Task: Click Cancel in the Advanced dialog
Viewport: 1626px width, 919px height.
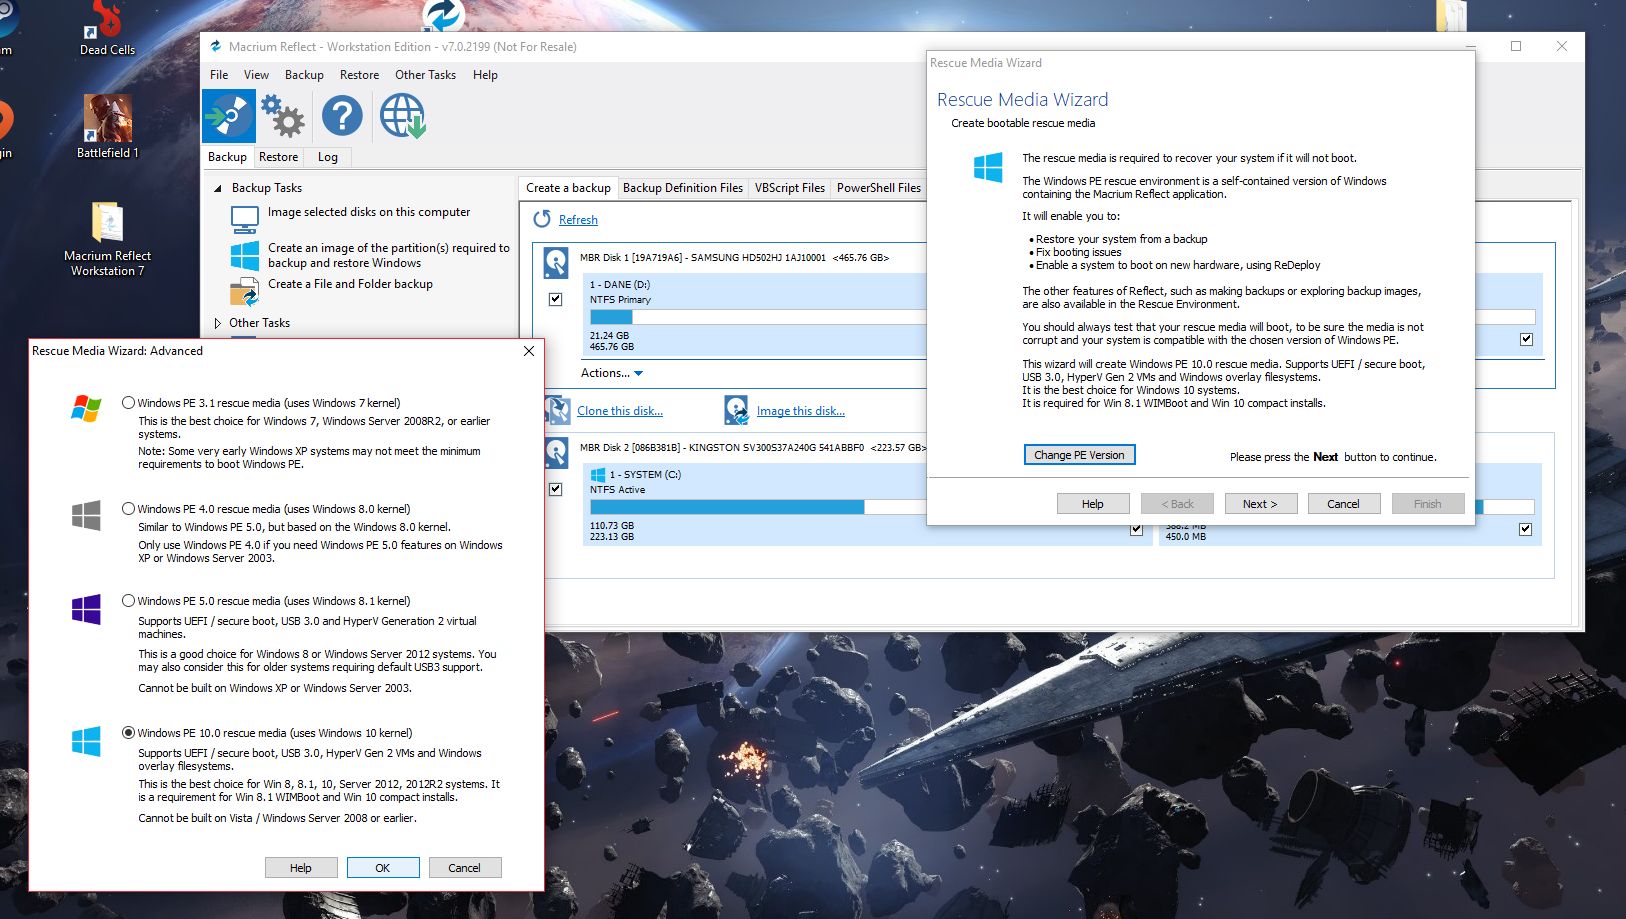Action: tap(464, 868)
